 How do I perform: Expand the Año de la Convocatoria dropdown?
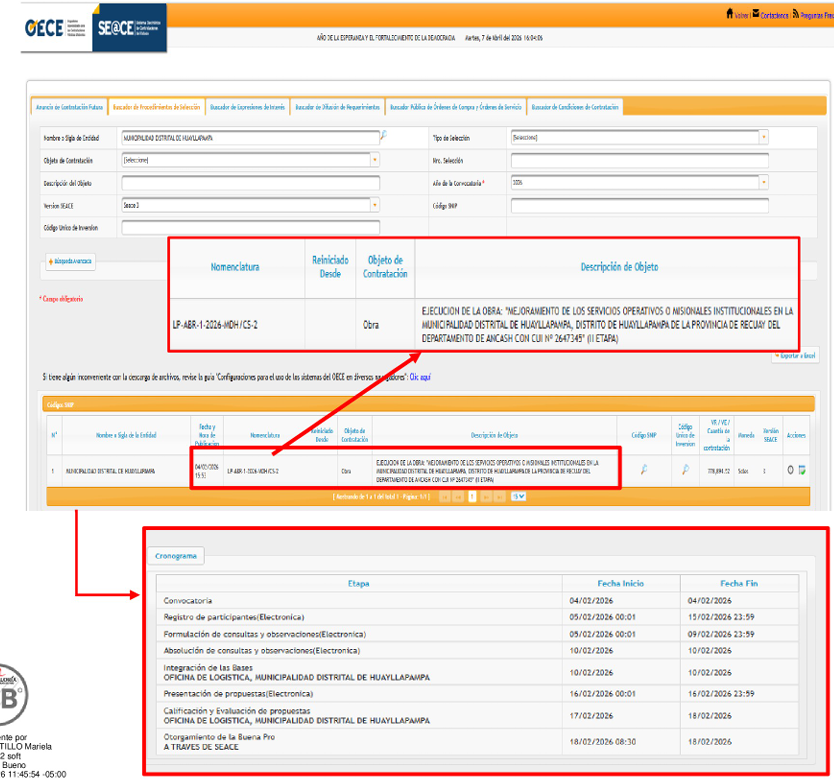pos(764,183)
